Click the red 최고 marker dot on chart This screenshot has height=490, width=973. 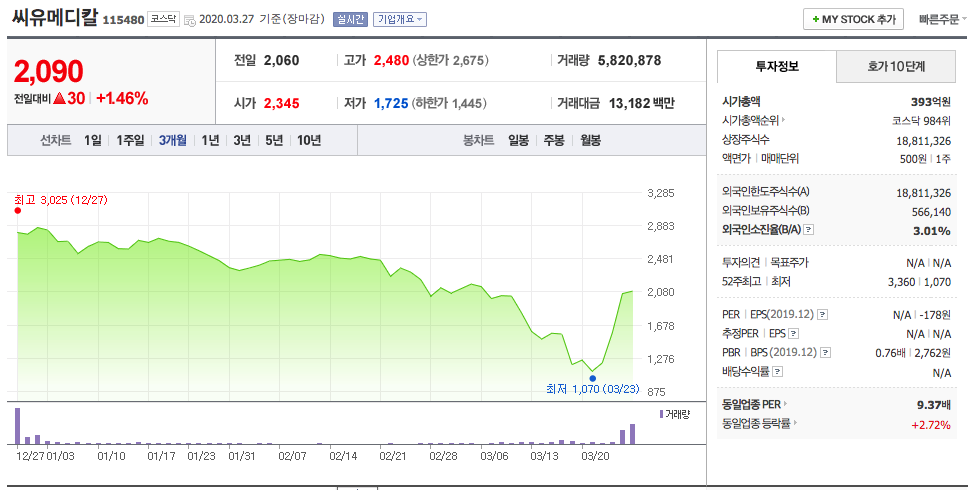pos(17,210)
